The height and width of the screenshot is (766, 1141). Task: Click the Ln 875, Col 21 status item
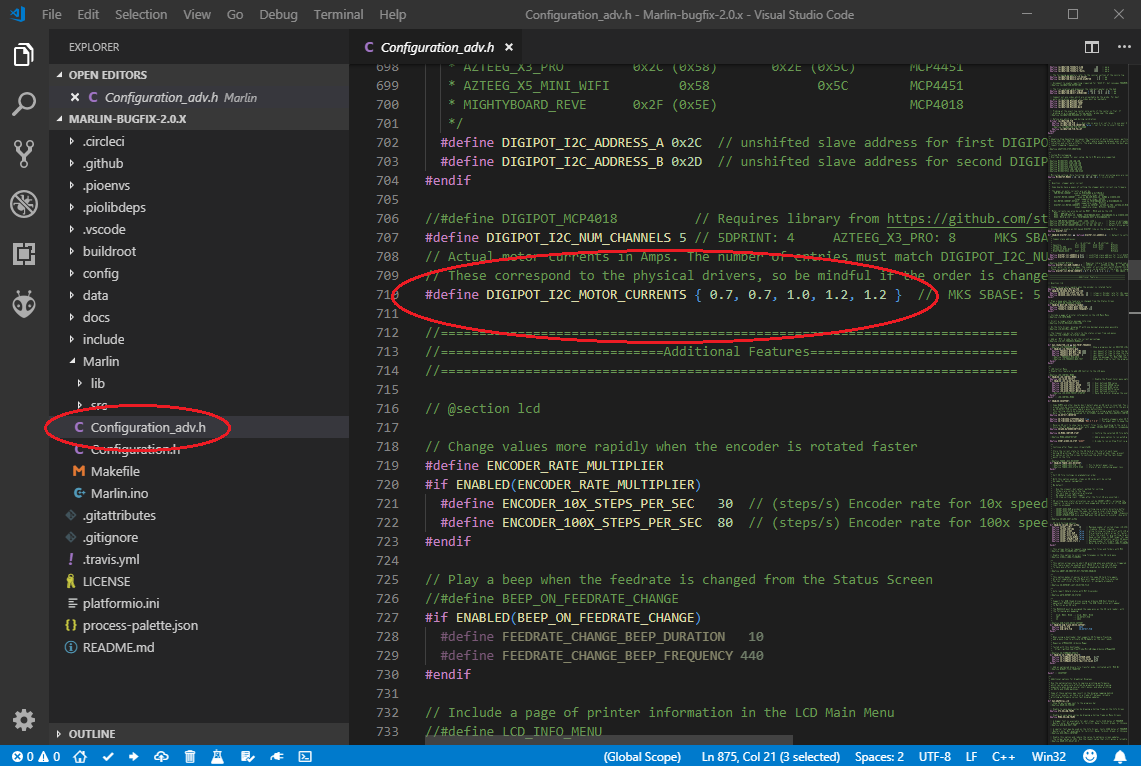pos(770,757)
